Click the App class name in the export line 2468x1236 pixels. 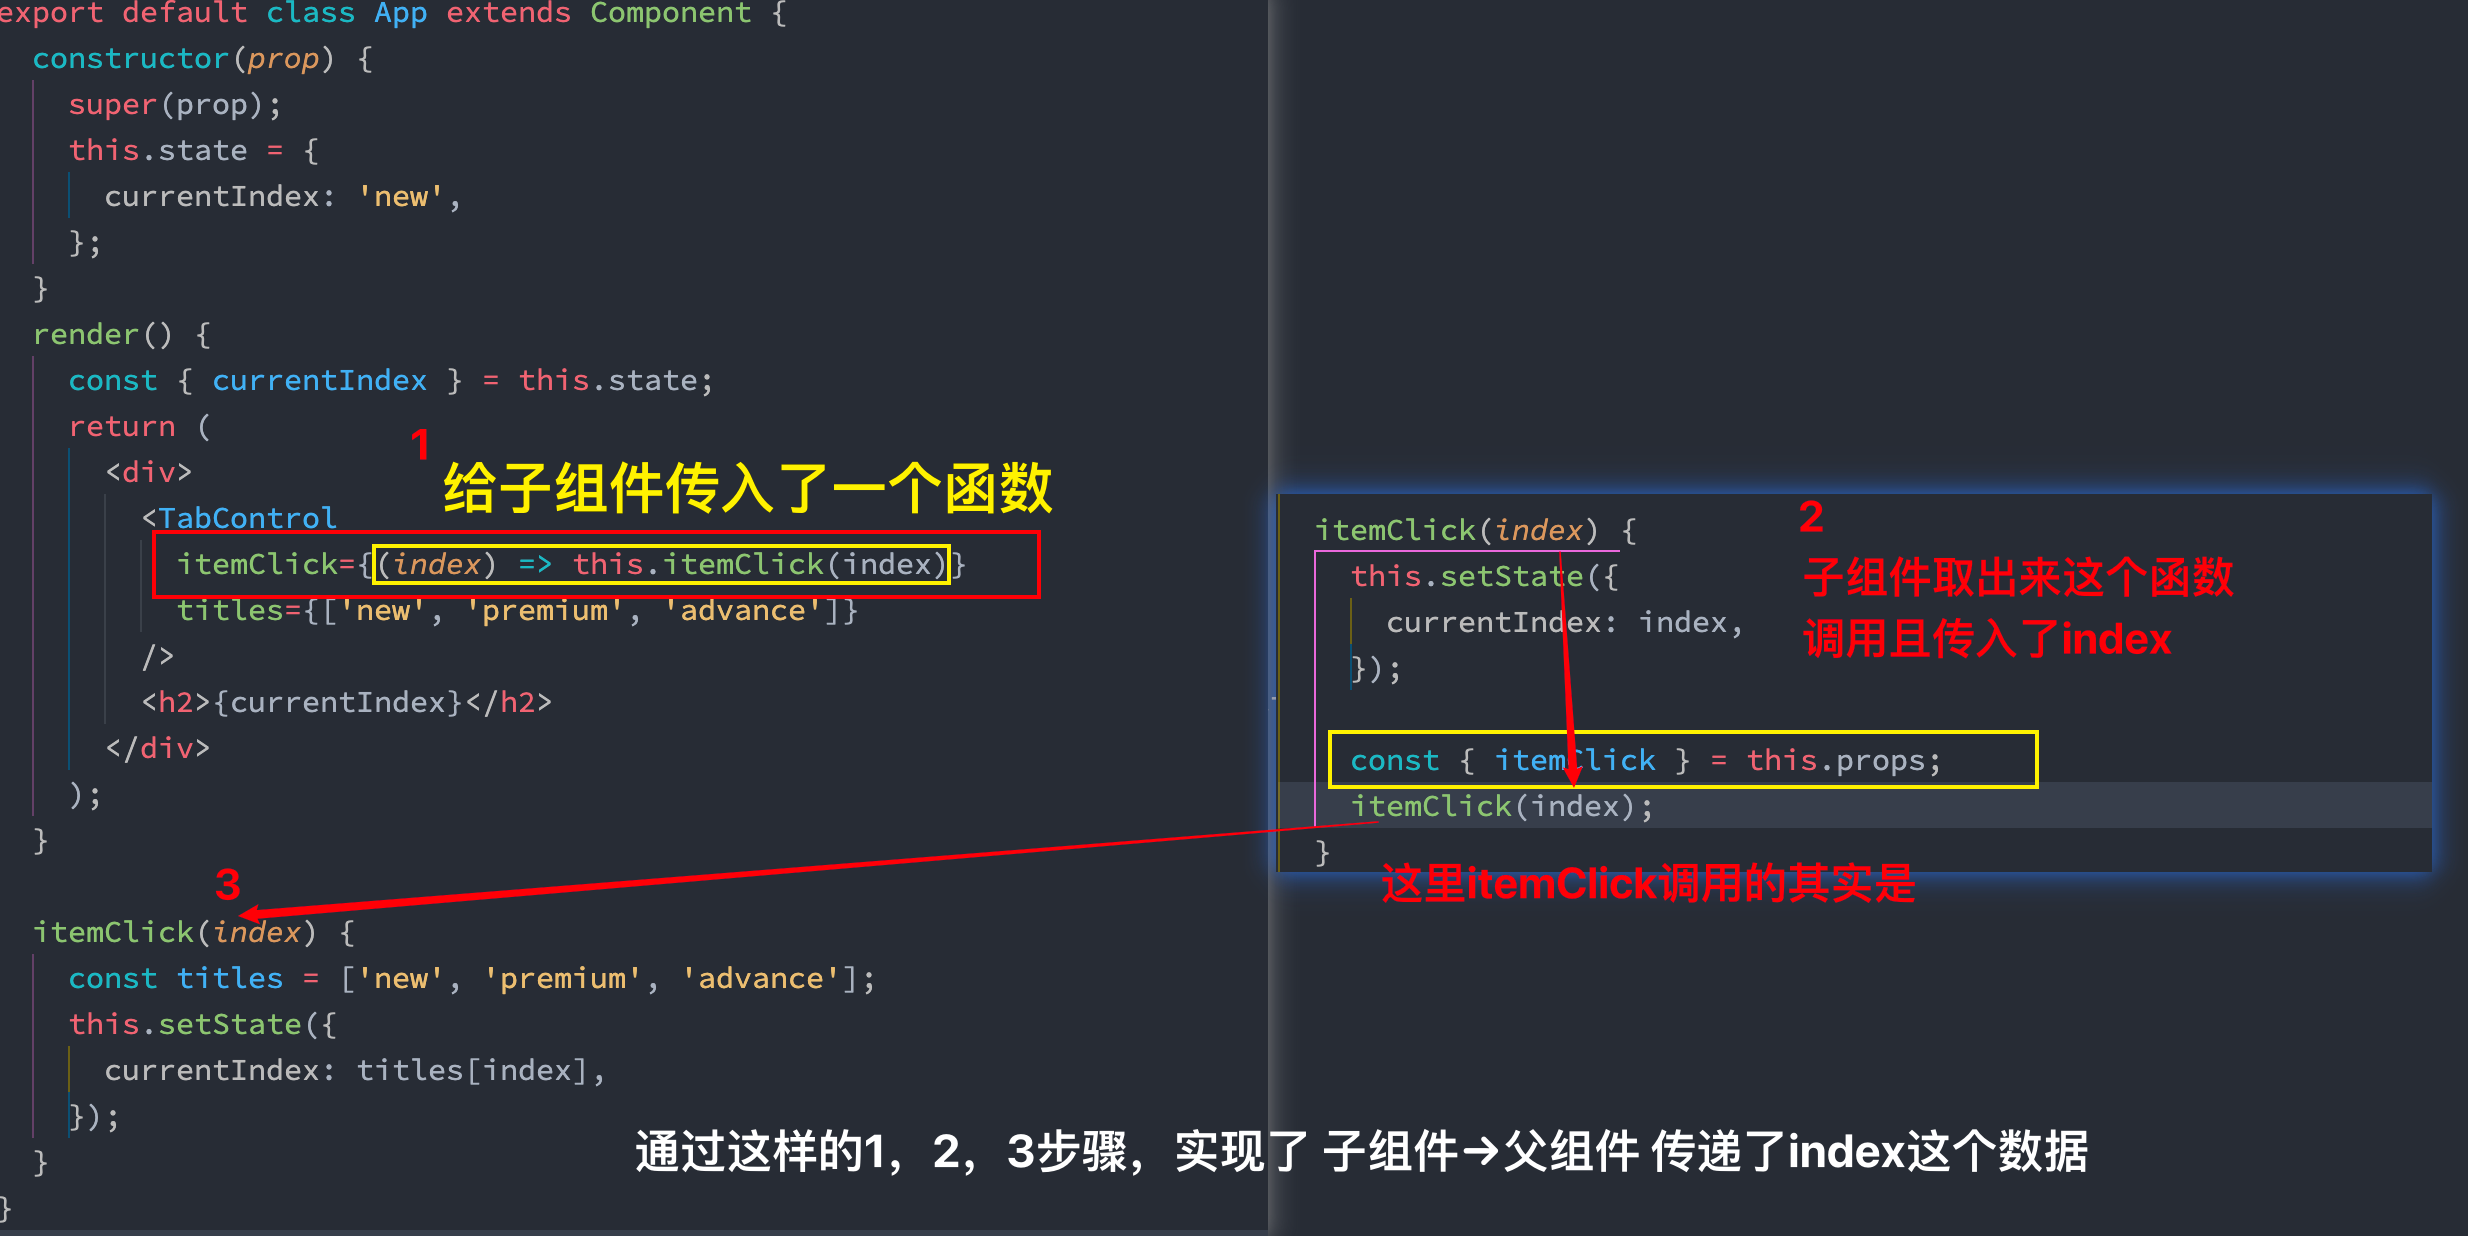tap(400, 13)
